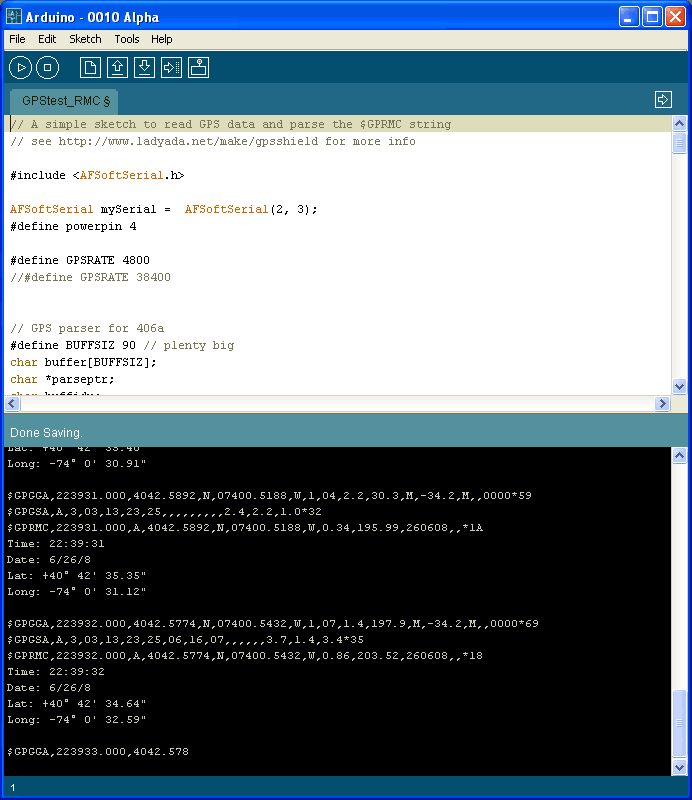The height and width of the screenshot is (800, 692).
Task: Open the tab options arrow menu
Action: pos(663,99)
